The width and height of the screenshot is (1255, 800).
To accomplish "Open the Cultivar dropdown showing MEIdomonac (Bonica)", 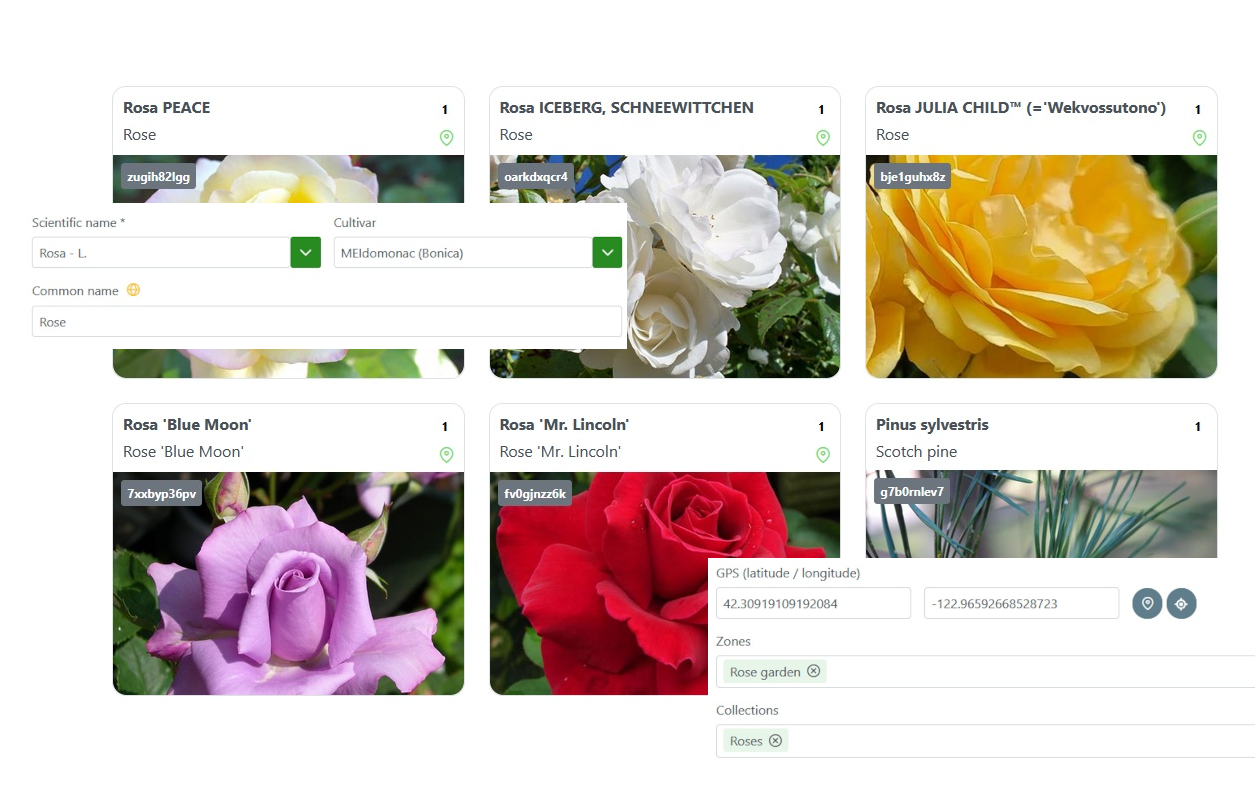I will (x=607, y=252).
